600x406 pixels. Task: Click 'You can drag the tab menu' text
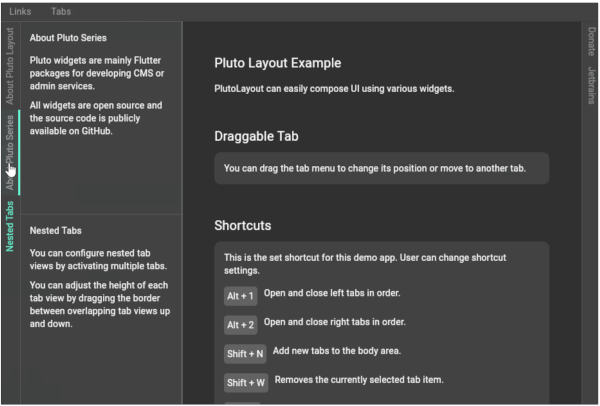click(x=375, y=168)
